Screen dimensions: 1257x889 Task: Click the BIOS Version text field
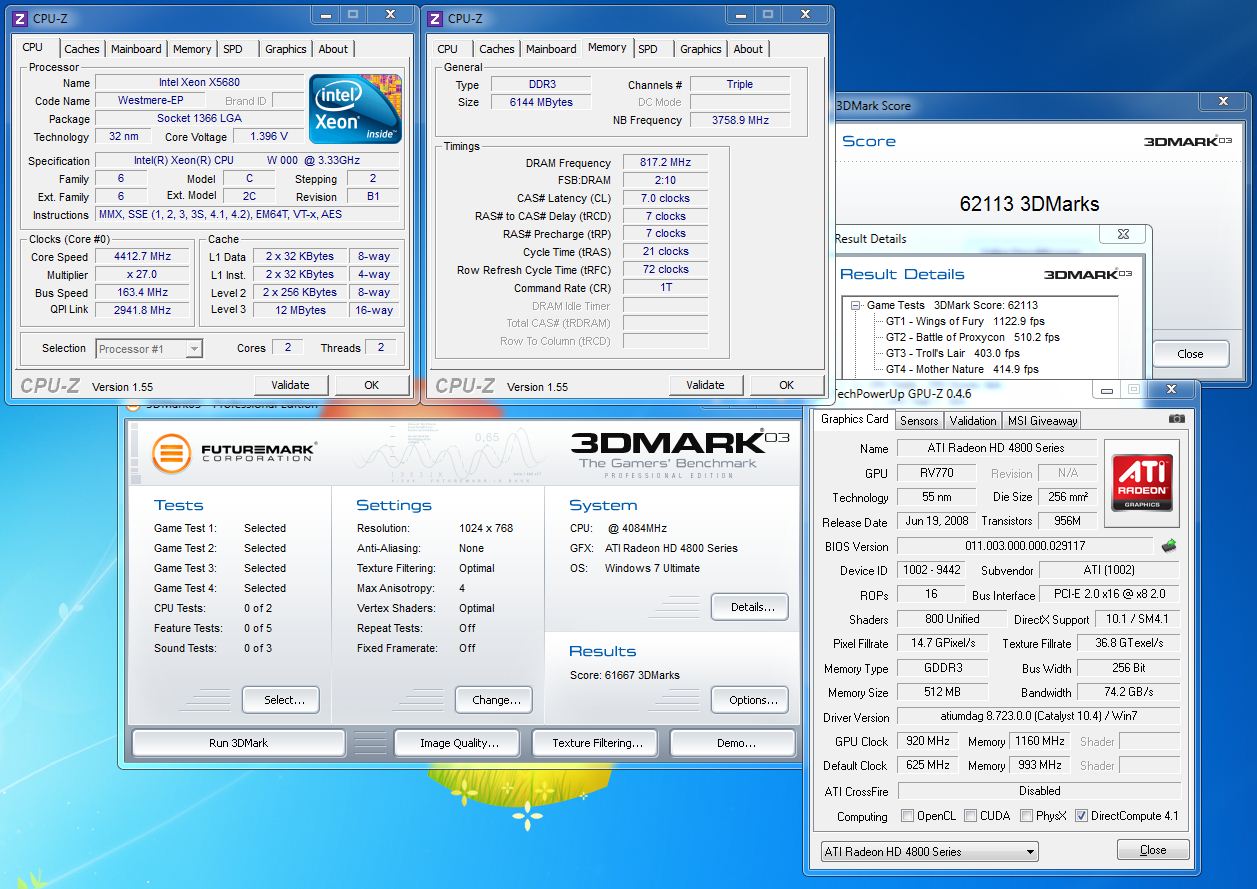(x=1025, y=546)
